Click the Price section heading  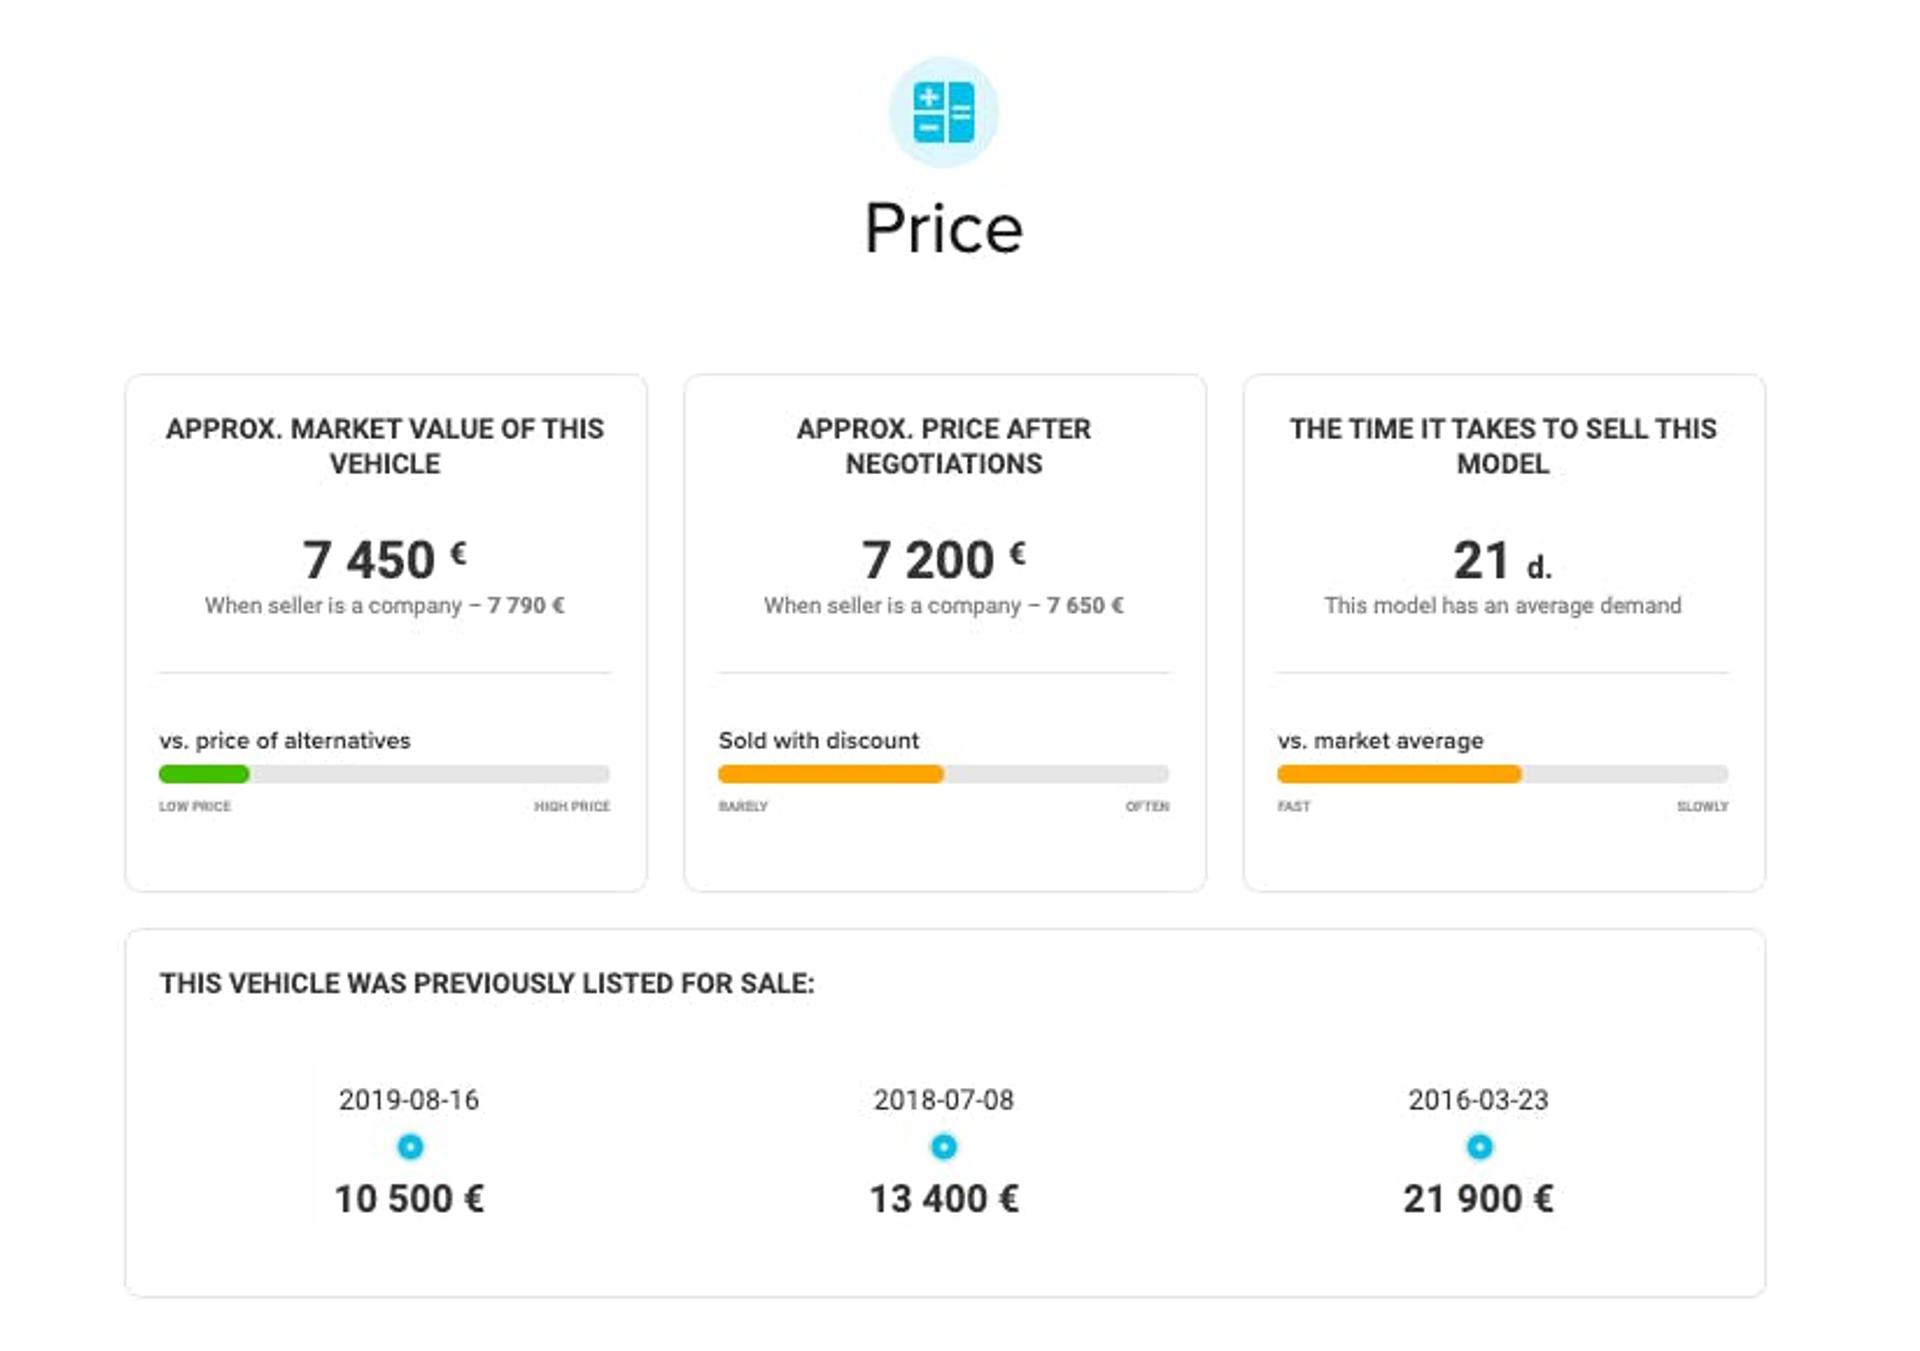click(943, 229)
